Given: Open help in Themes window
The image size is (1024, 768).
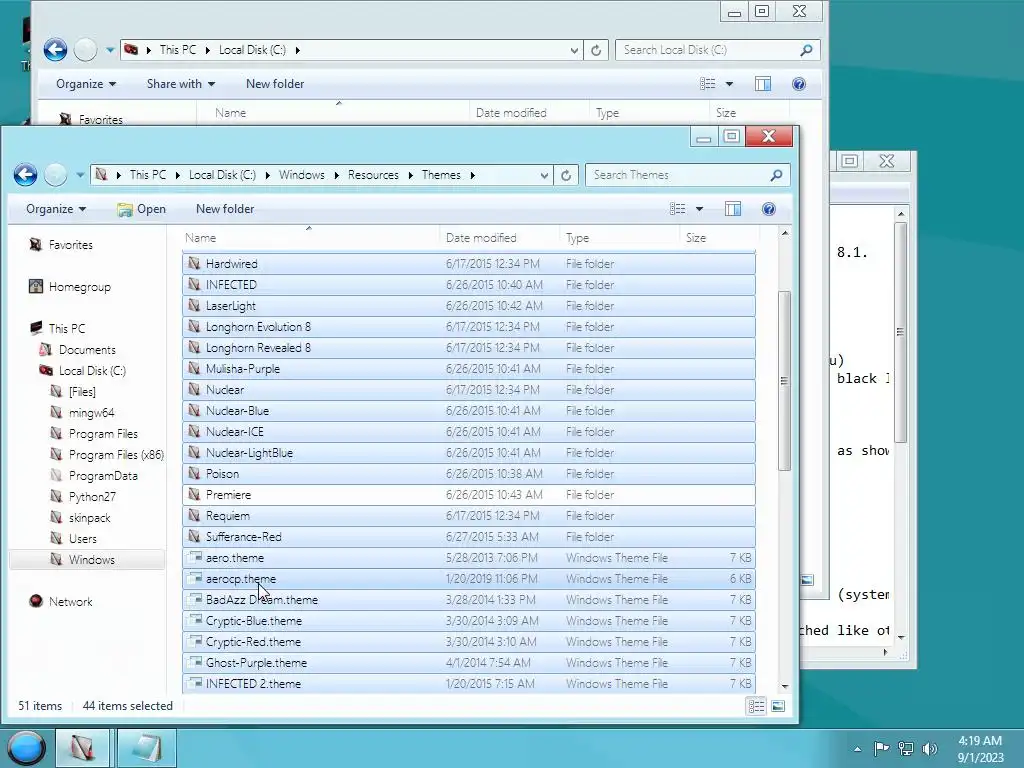Looking at the screenshot, I should click(x=769, y=209).
